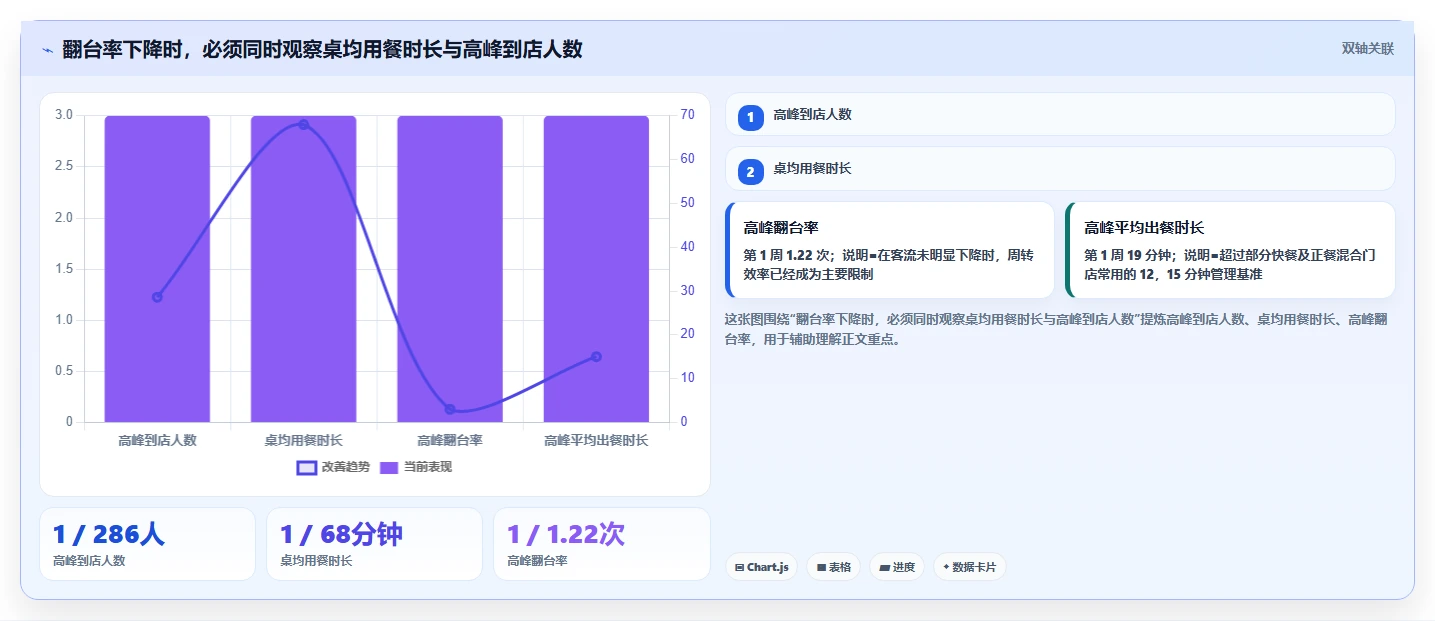
Task: Click the right axis value 30
Action: pos(687,291)
